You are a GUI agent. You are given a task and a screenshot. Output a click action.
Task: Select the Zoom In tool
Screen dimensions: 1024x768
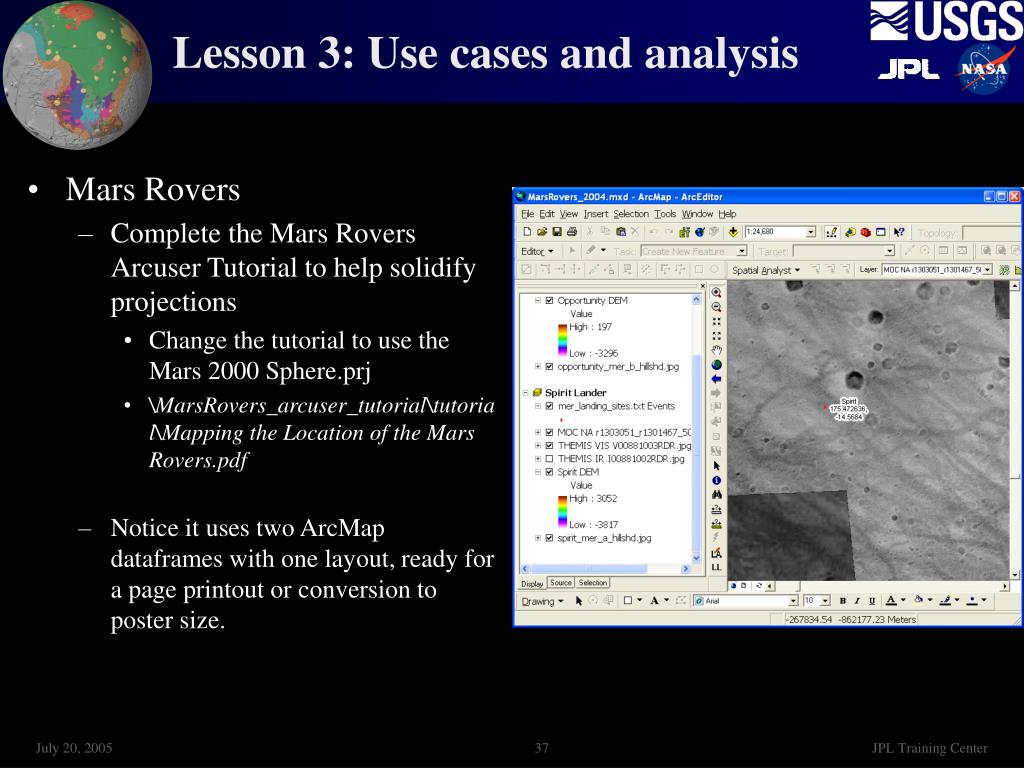click(x=716, y=293)
